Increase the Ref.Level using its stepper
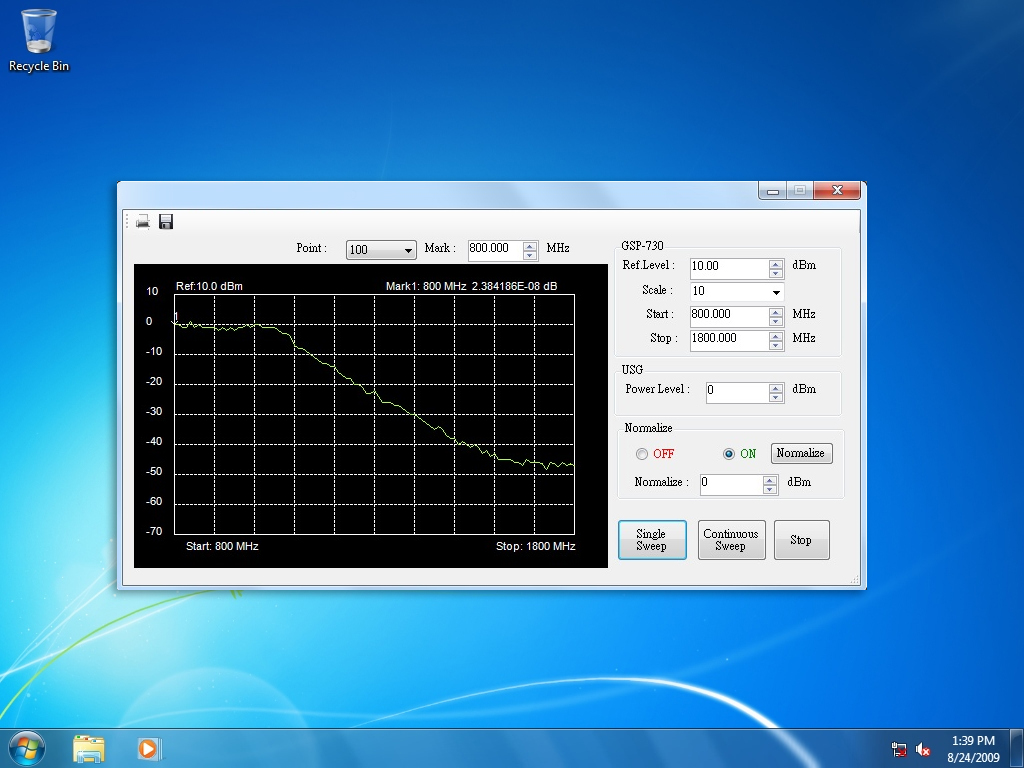Image resolution: width=1024 pixels, height=768 pixels. coord(775,262)
